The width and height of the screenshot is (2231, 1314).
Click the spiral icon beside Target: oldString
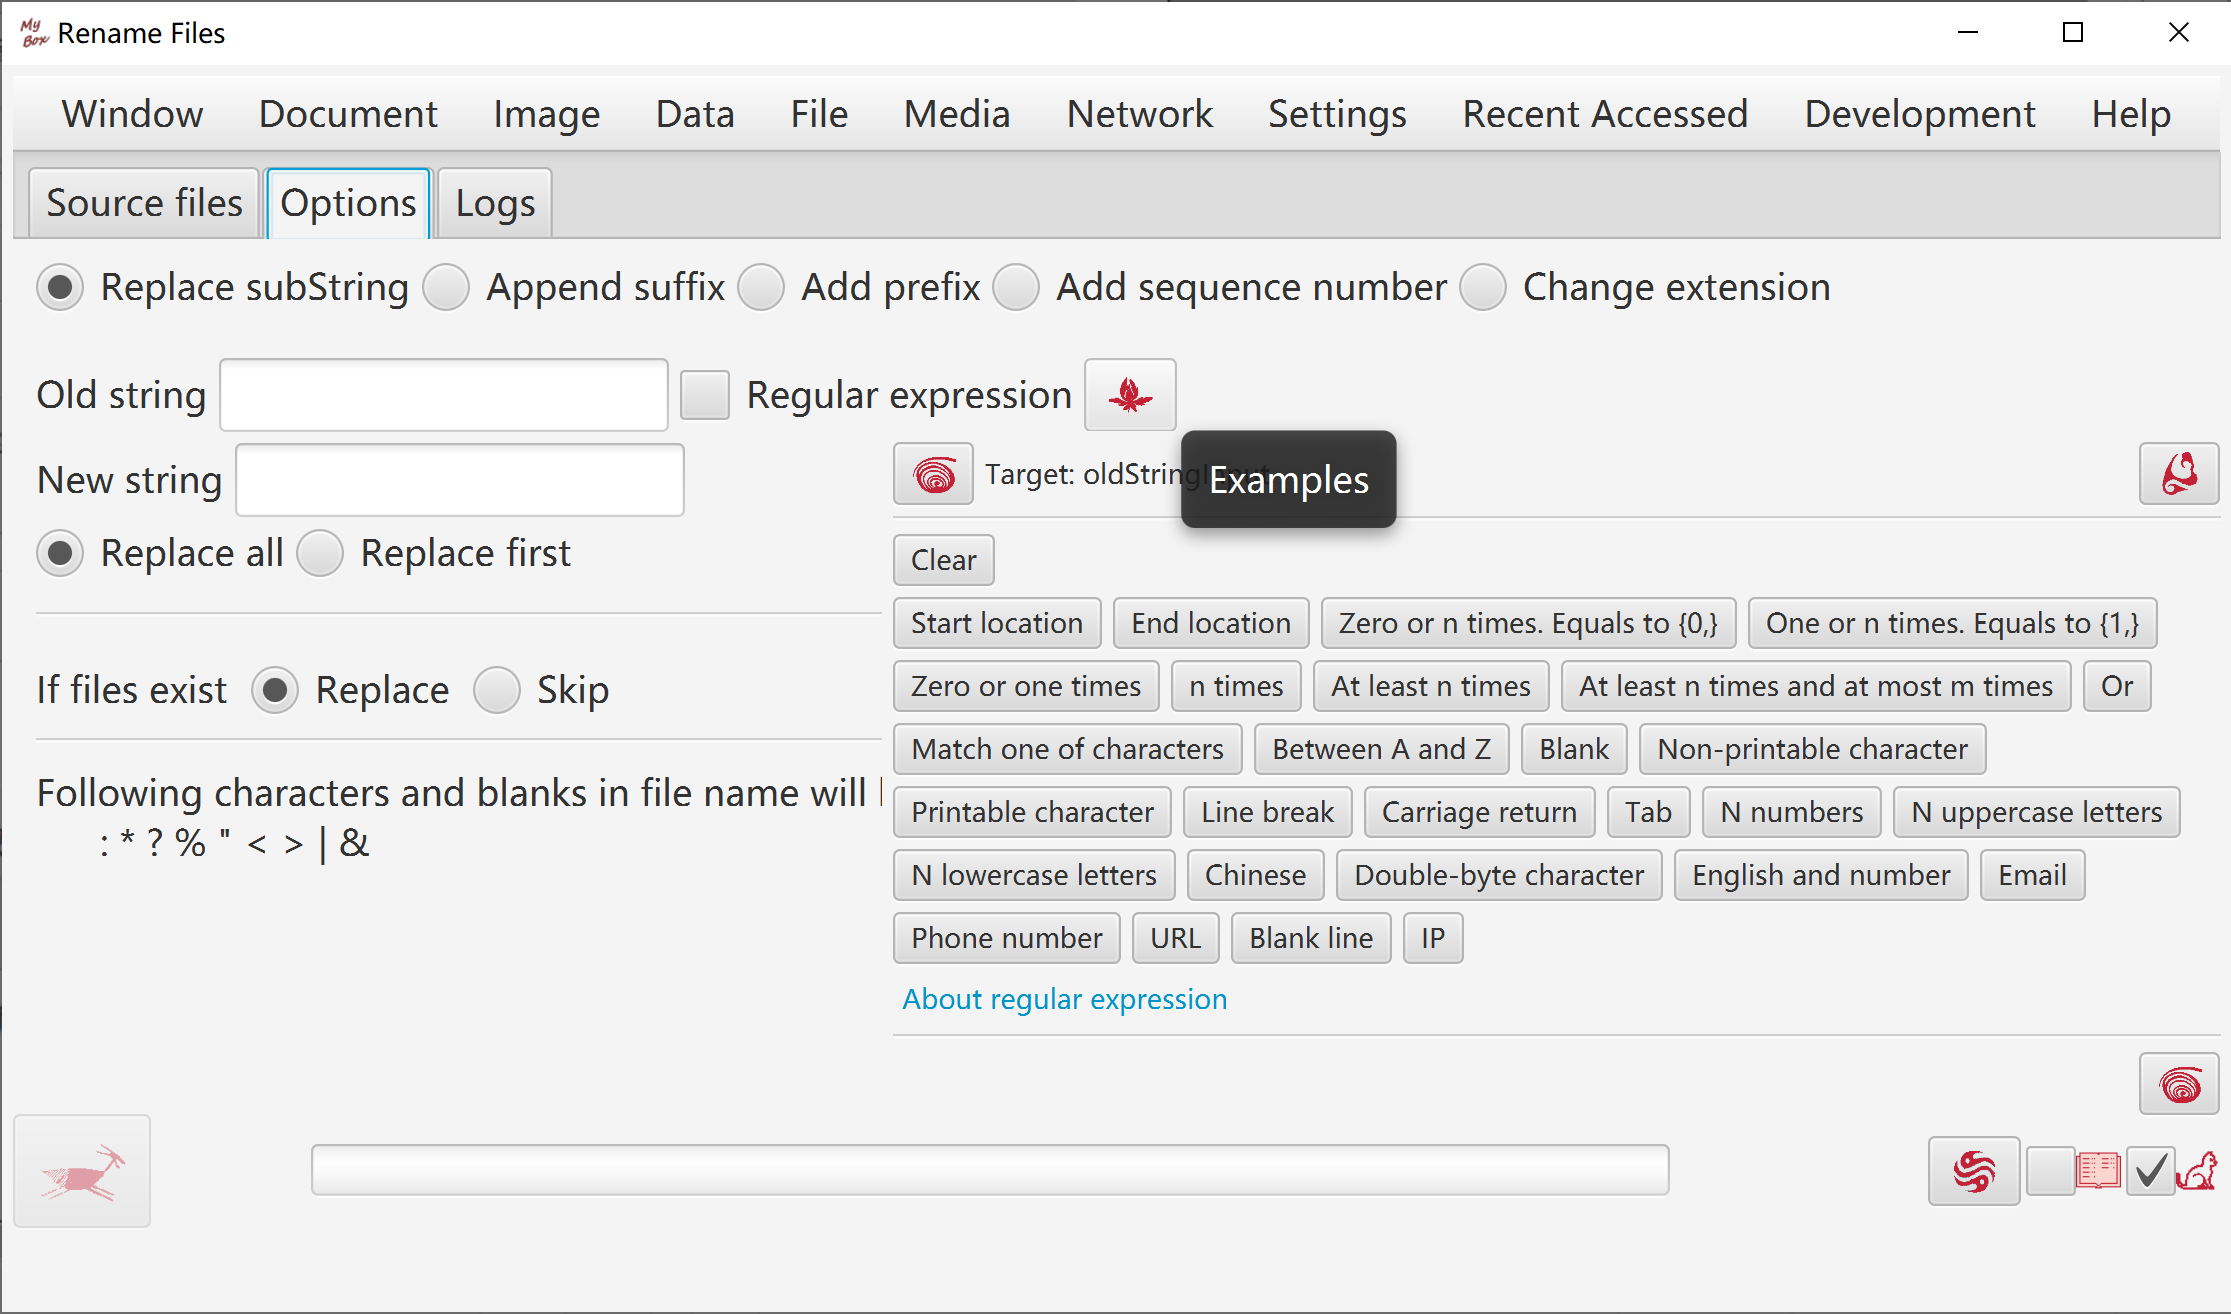(934, 474)
